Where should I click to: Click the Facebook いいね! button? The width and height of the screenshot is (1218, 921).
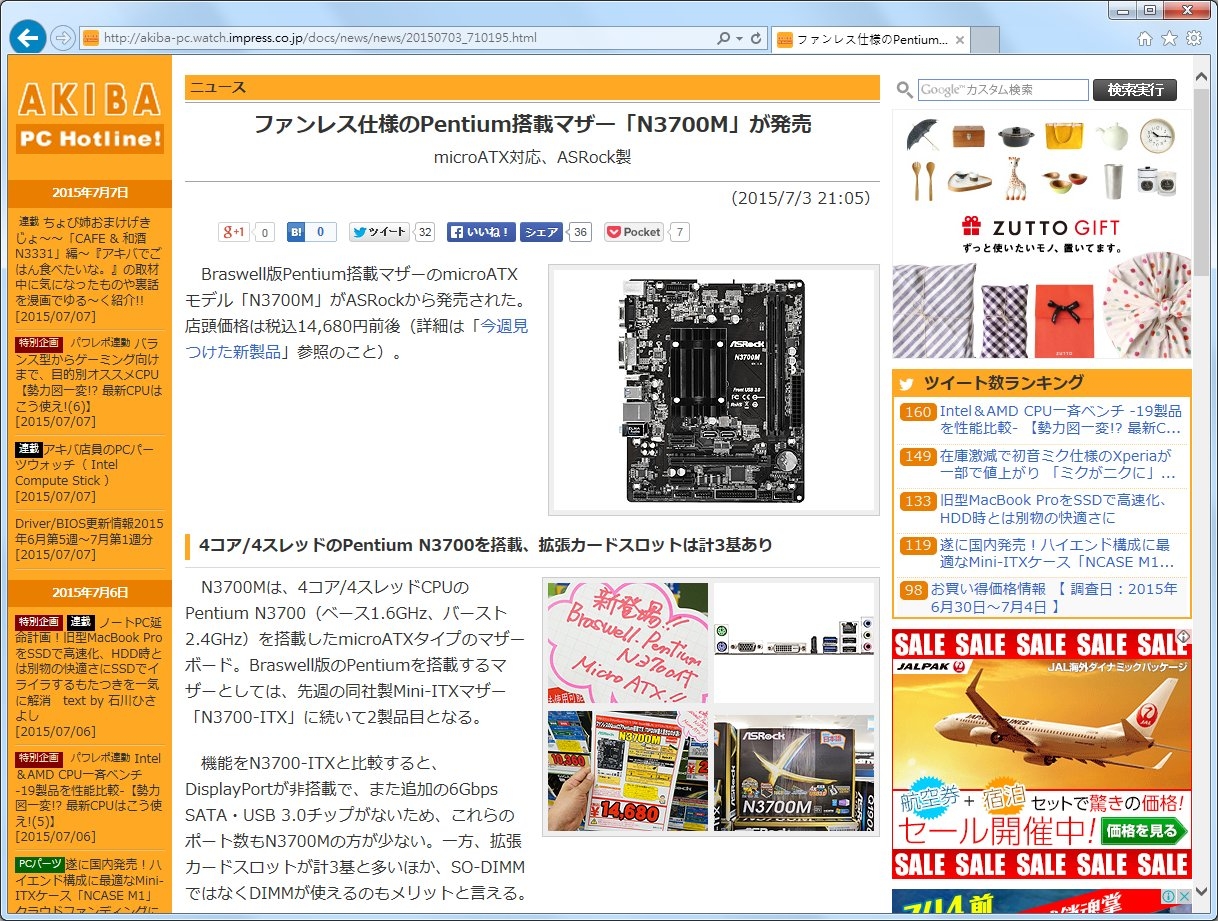point(481,232)
